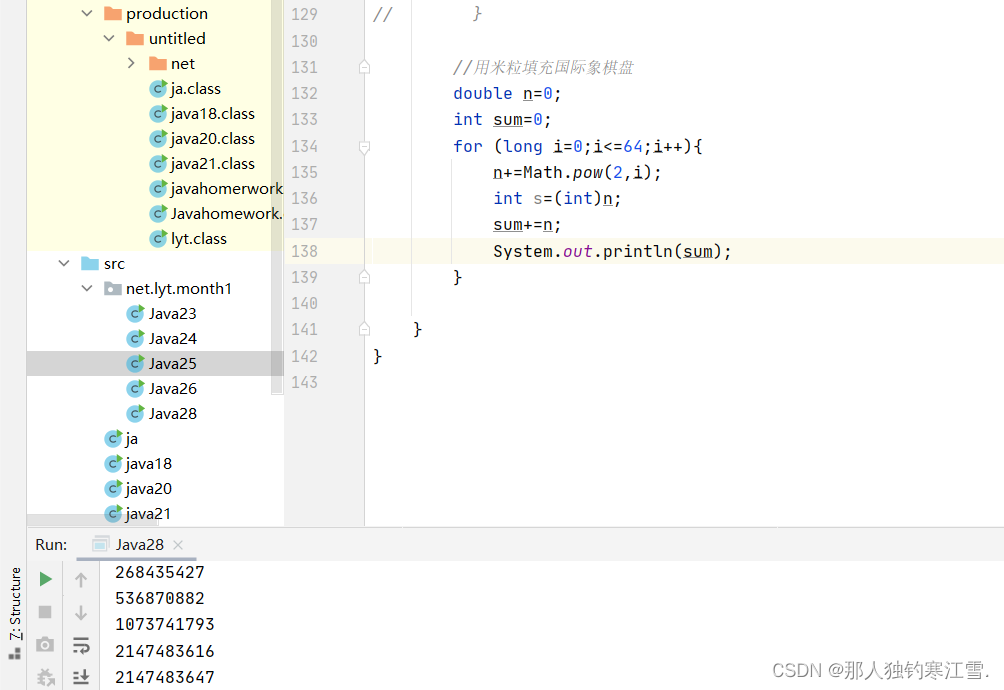Fold the comment block at line 131
Screen dimensions: 1004x690
[364, 67]
